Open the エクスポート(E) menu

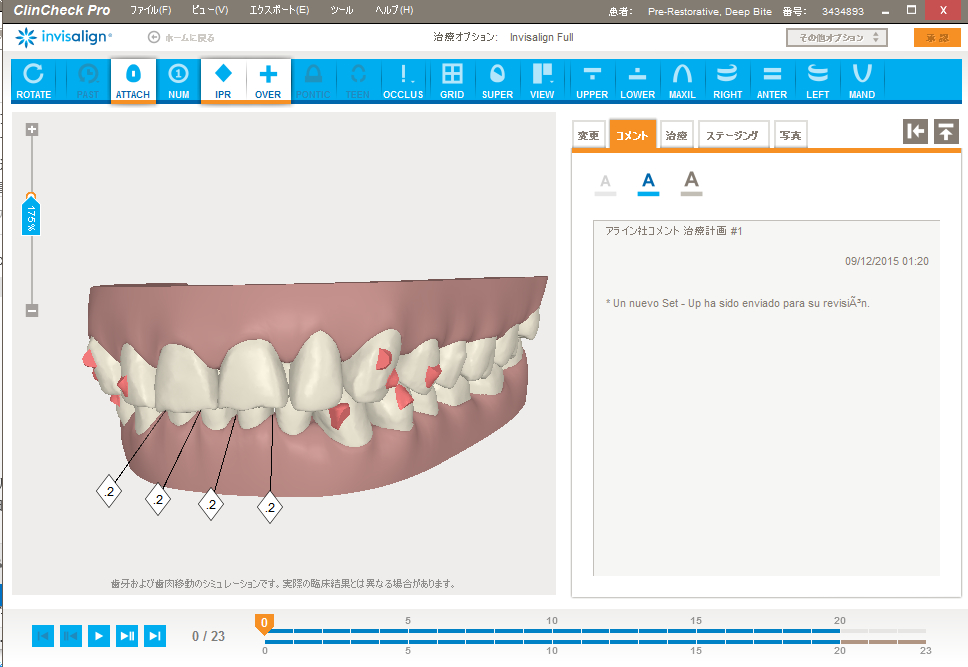(279, 10)
